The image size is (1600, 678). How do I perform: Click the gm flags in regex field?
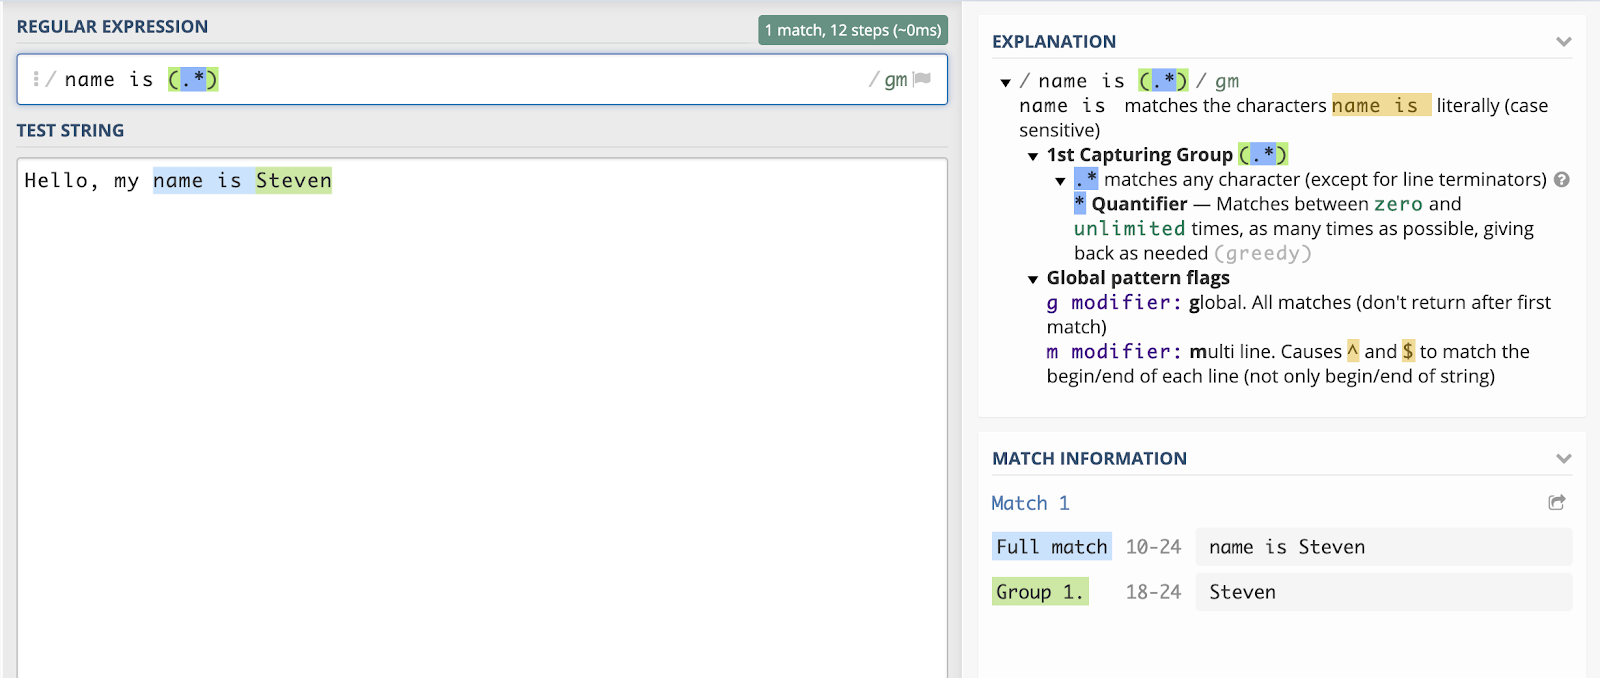point(896,80)
